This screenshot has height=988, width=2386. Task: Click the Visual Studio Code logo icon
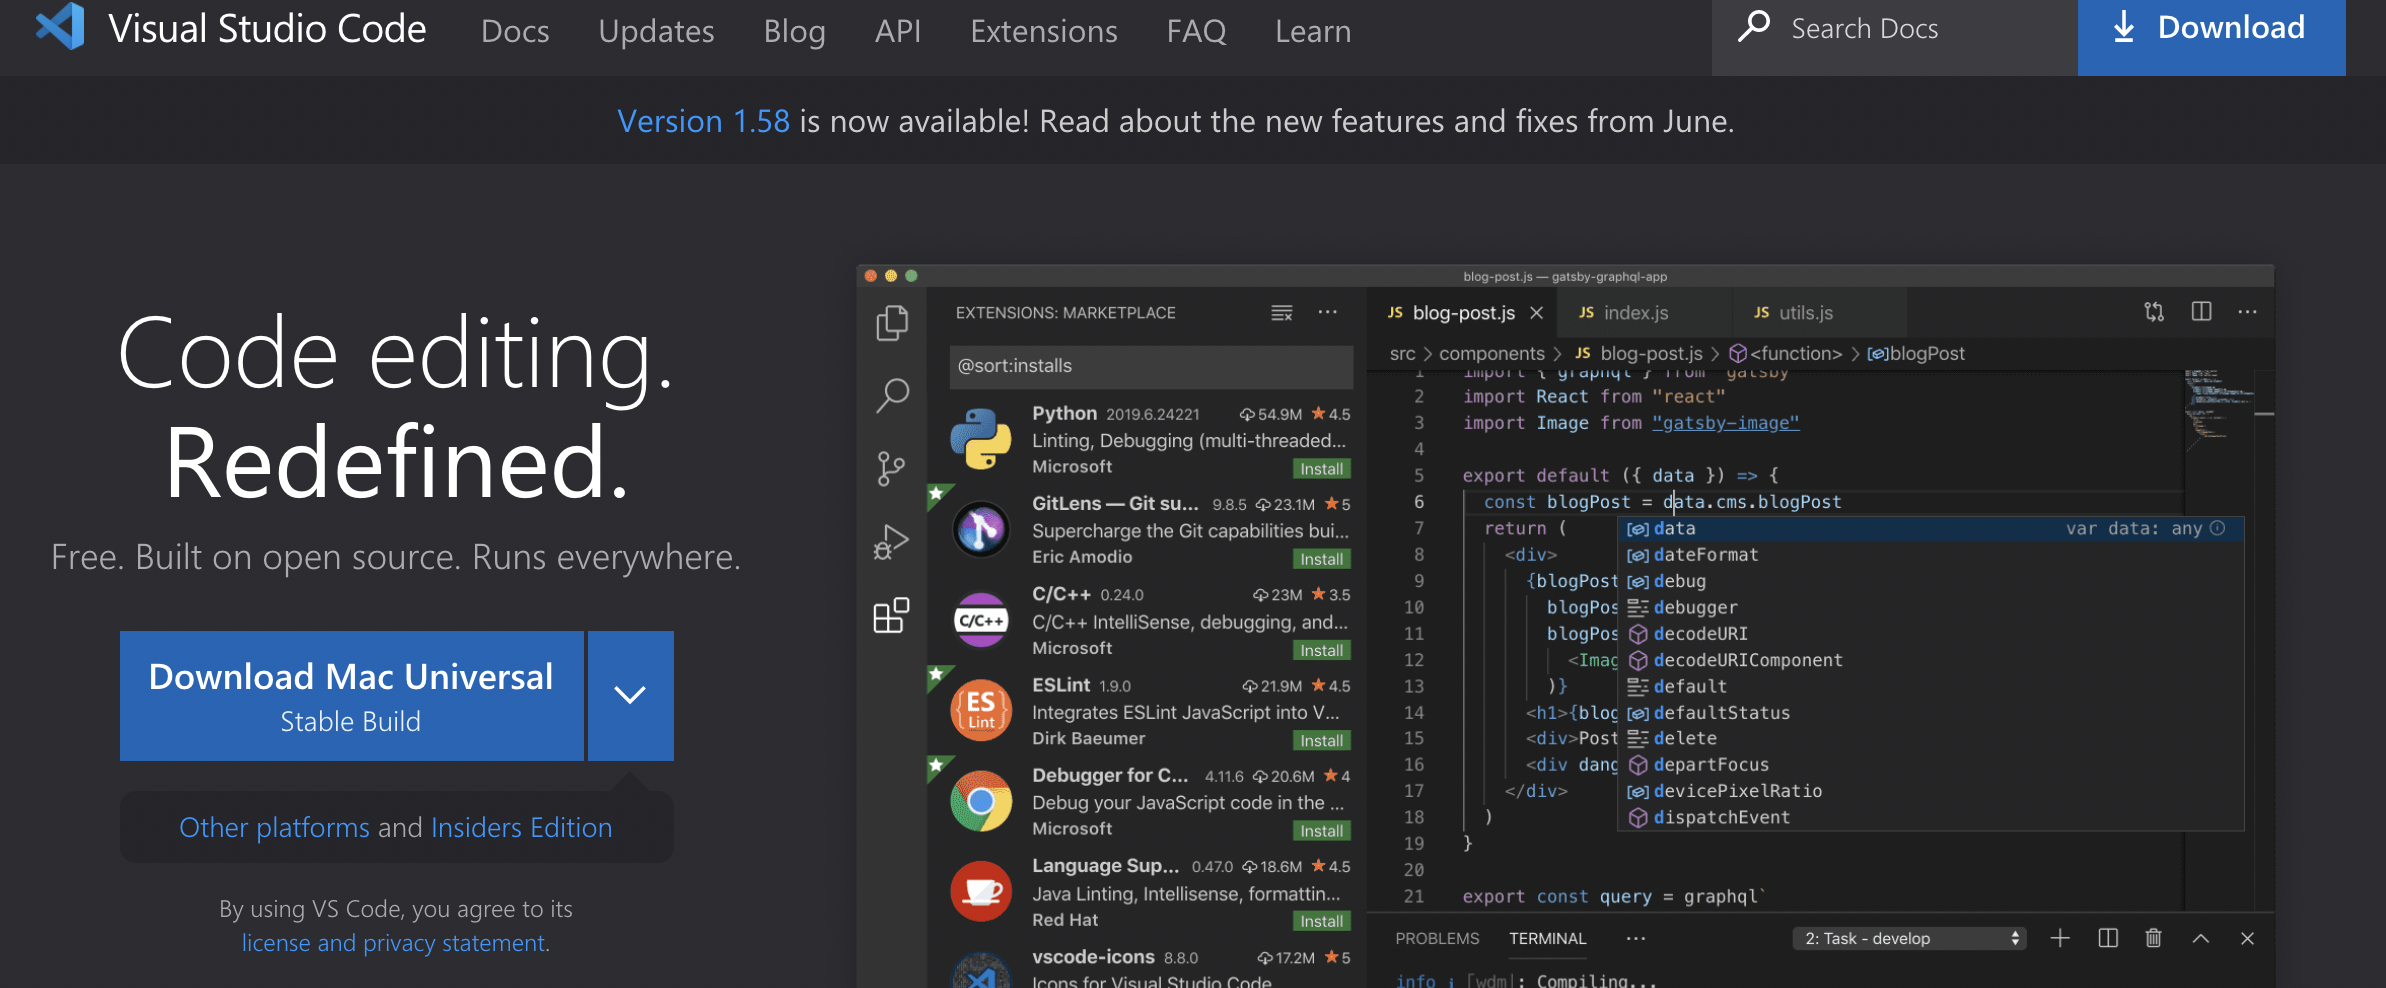(x=60, y=26)
